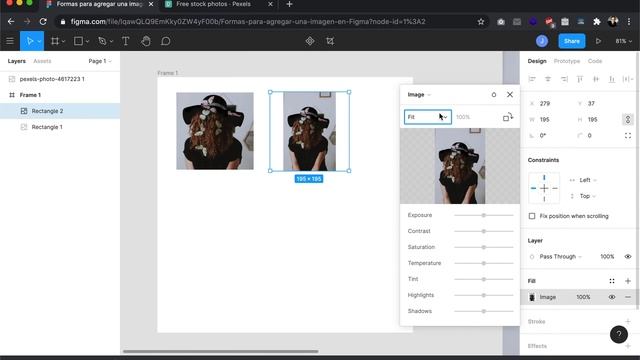
Task: Open the Help question mark button
Action: tap(619, 334)
